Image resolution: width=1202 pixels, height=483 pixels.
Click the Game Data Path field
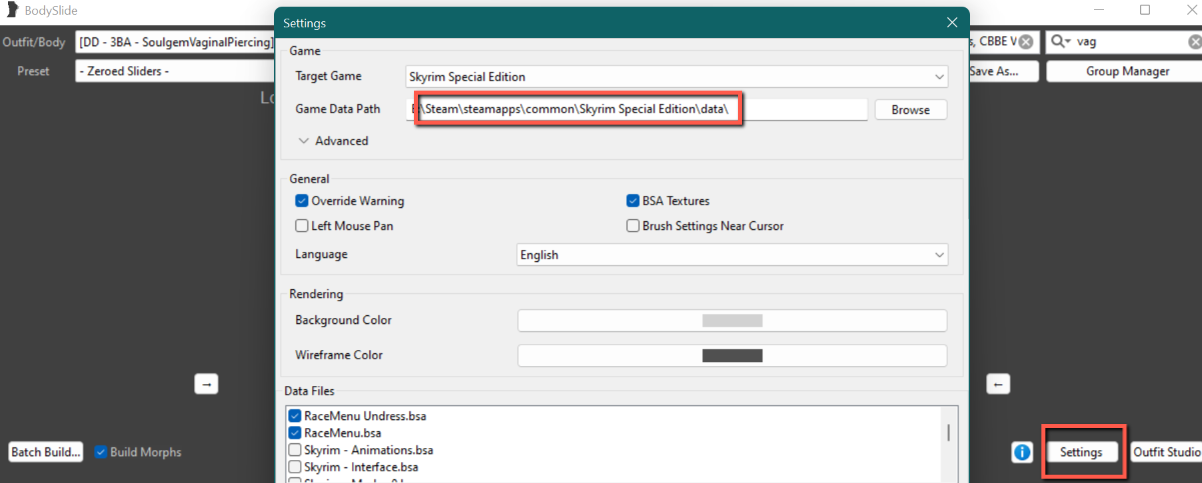637,109
